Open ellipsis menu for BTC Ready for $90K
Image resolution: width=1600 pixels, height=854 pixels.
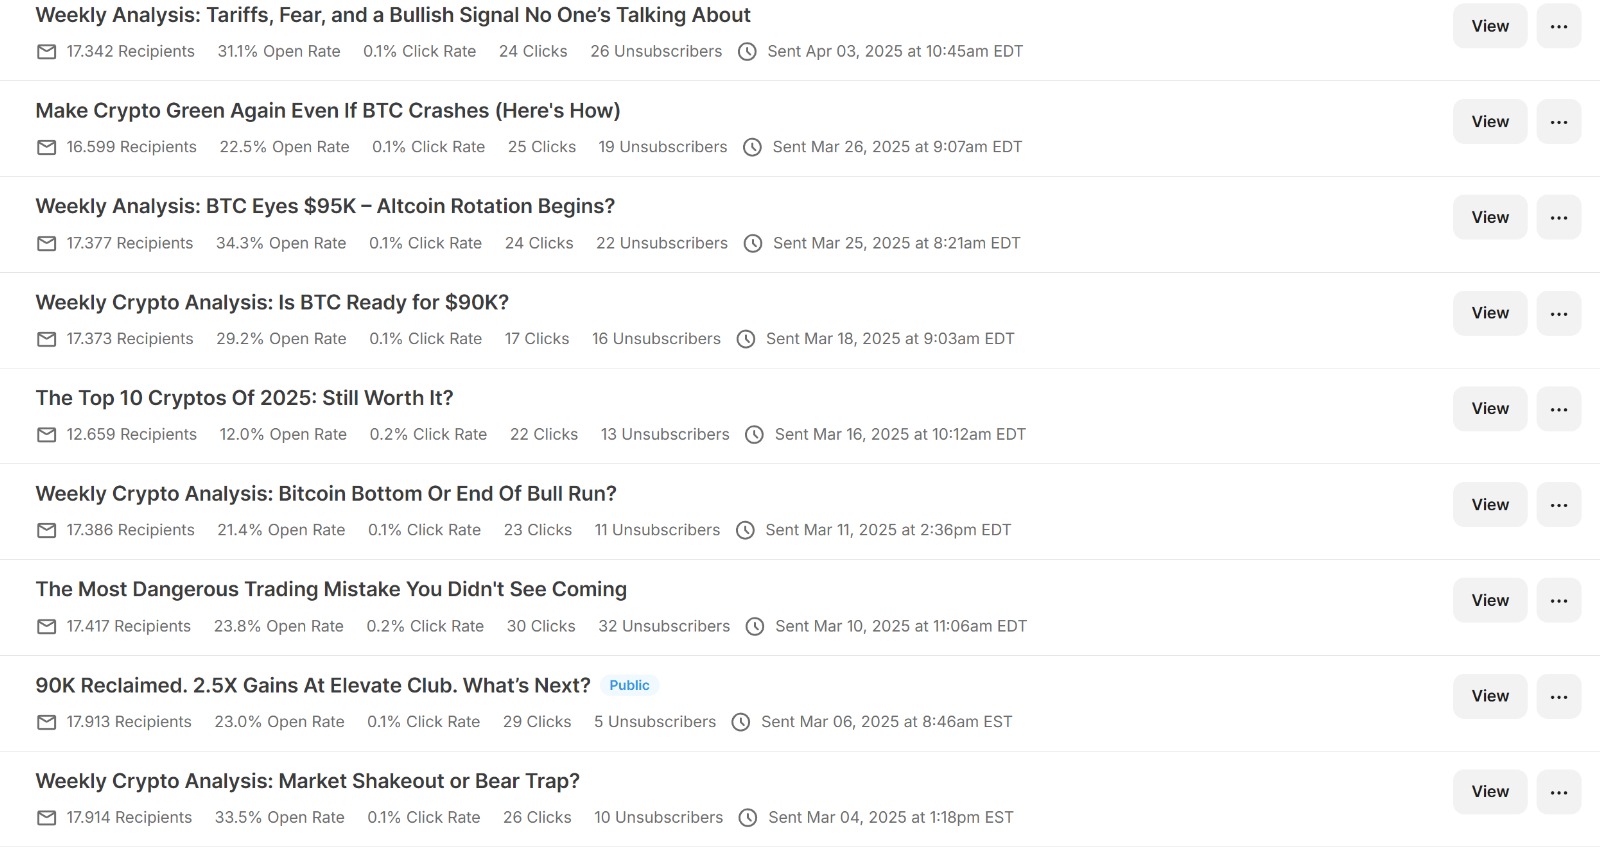tap(1558, 313)
